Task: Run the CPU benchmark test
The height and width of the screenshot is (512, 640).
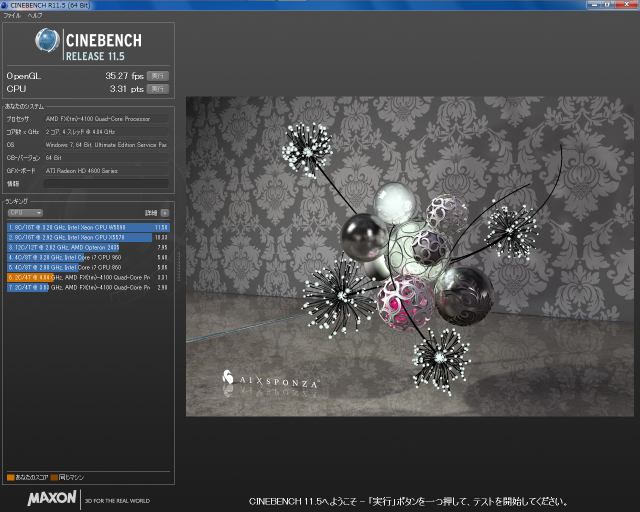Action: click(x=158, y=89)
